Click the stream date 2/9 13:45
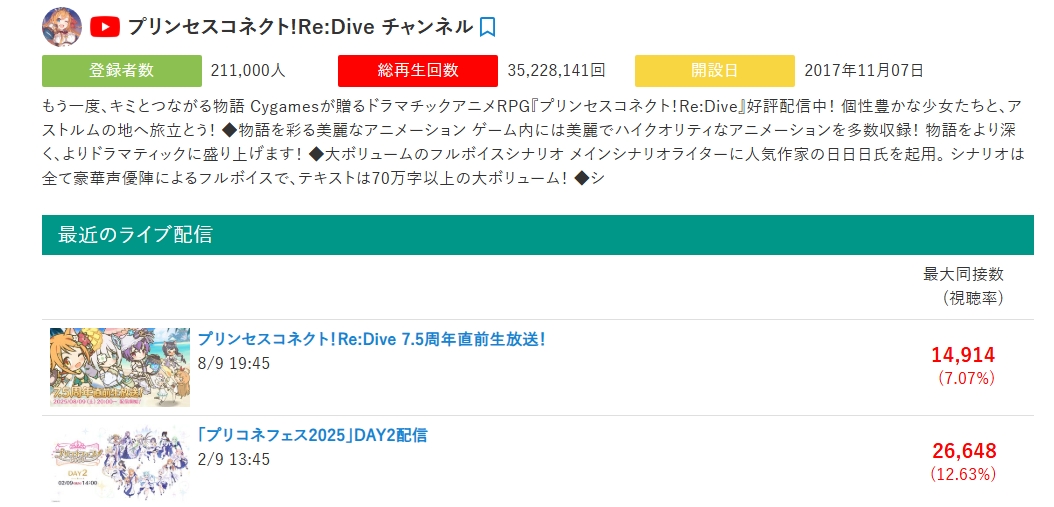The width and height of the screenshot is (1054, 507). click(x=234, y=459)
